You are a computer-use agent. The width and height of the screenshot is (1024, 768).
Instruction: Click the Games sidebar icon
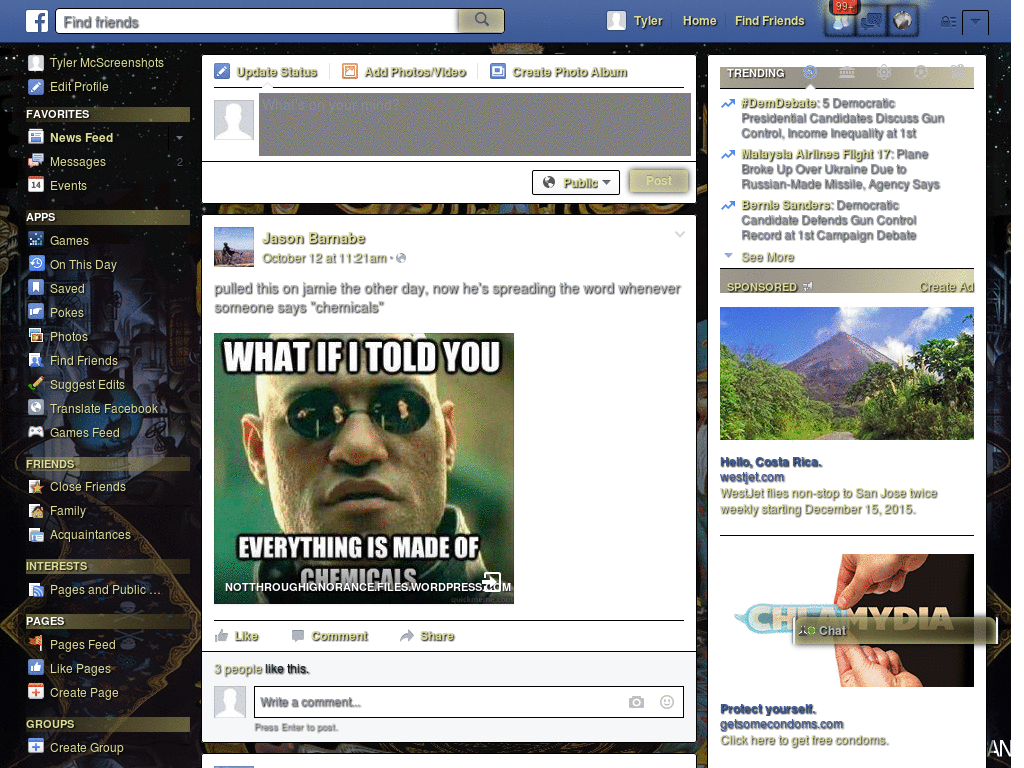click(36, 240)
